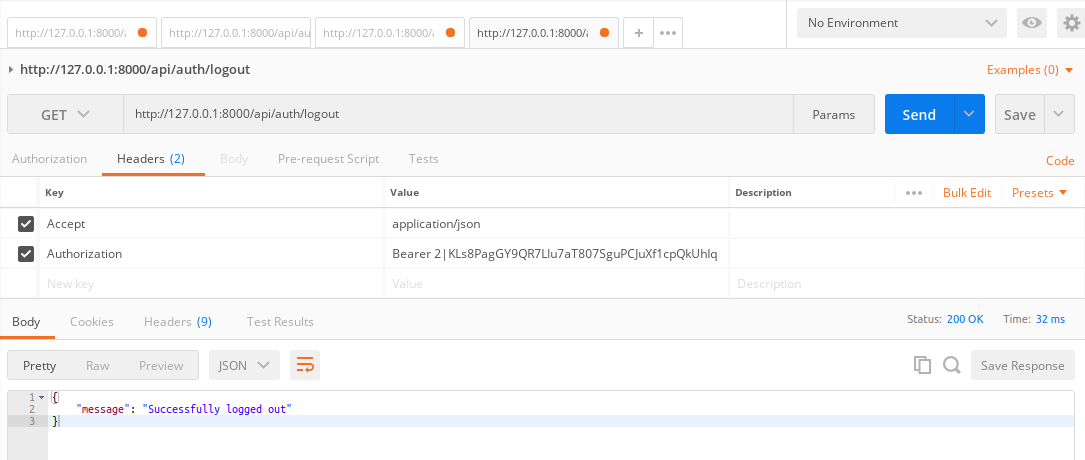Open manage environments gear icon
Image resolution: width=1085 pixels, height=460 pixels.
coord(1071,22)
